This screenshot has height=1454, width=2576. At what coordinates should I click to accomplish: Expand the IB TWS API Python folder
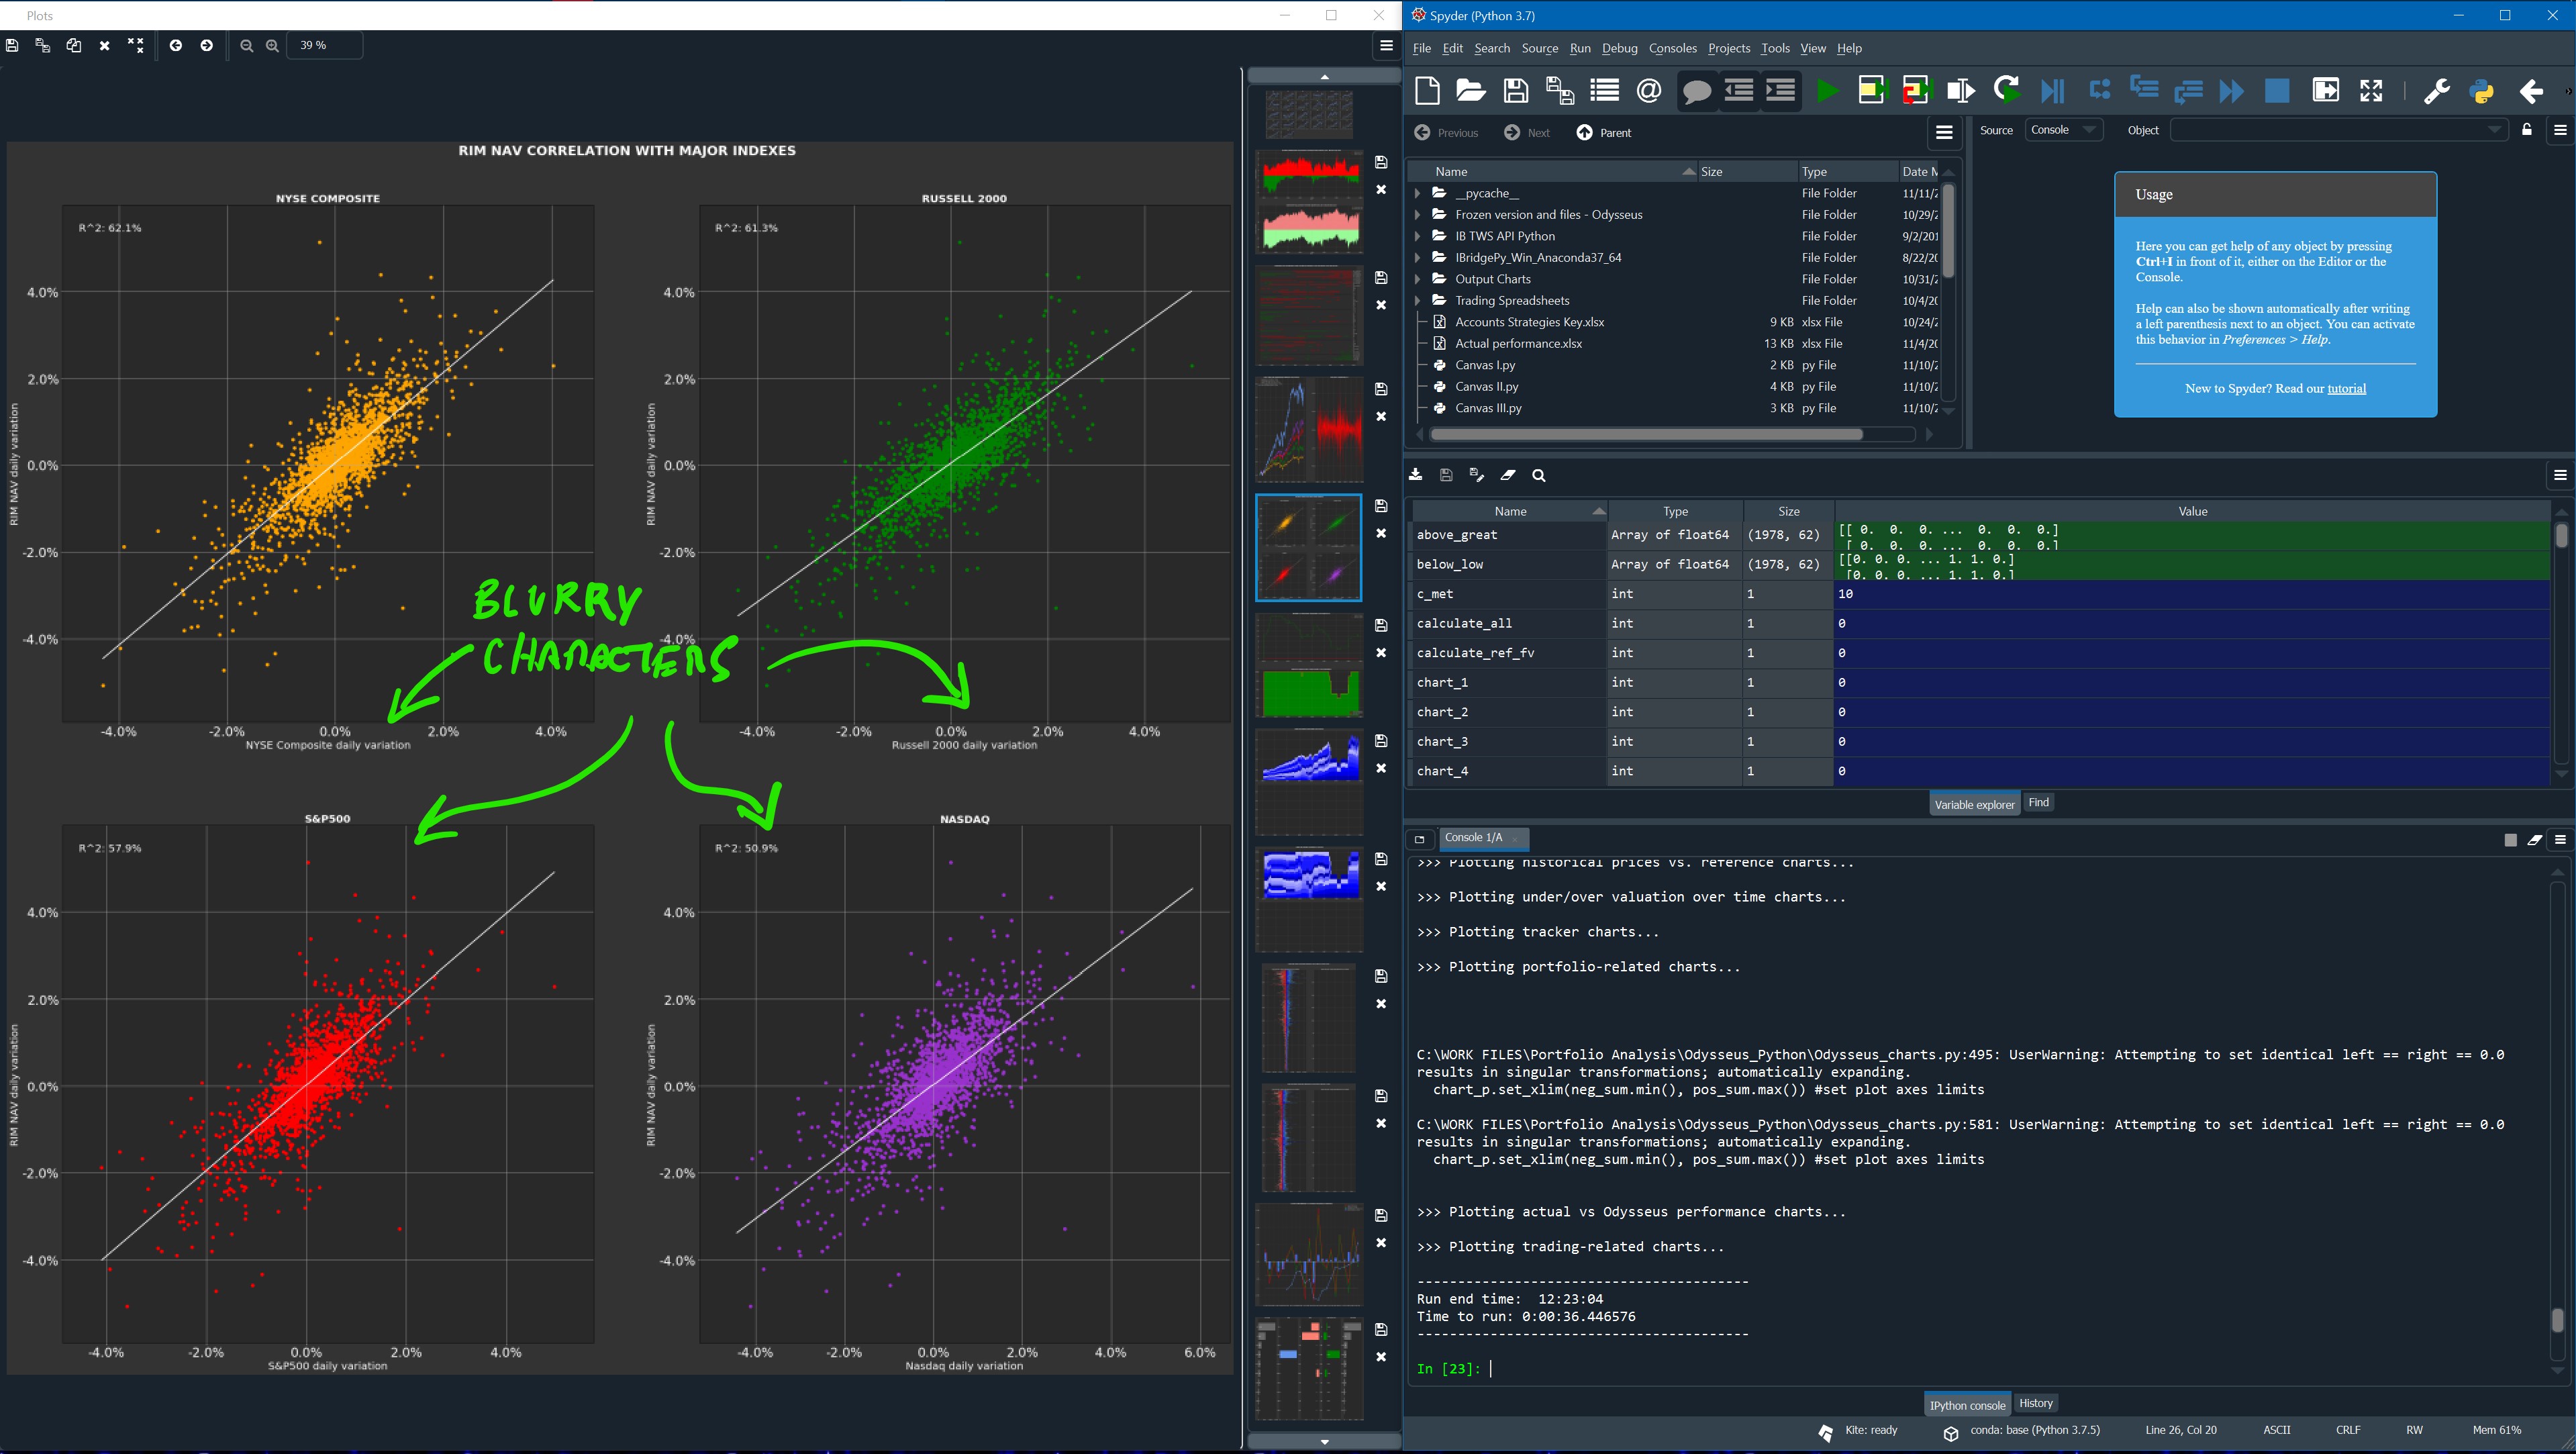pyautogui.click(x=1418, y=236)
